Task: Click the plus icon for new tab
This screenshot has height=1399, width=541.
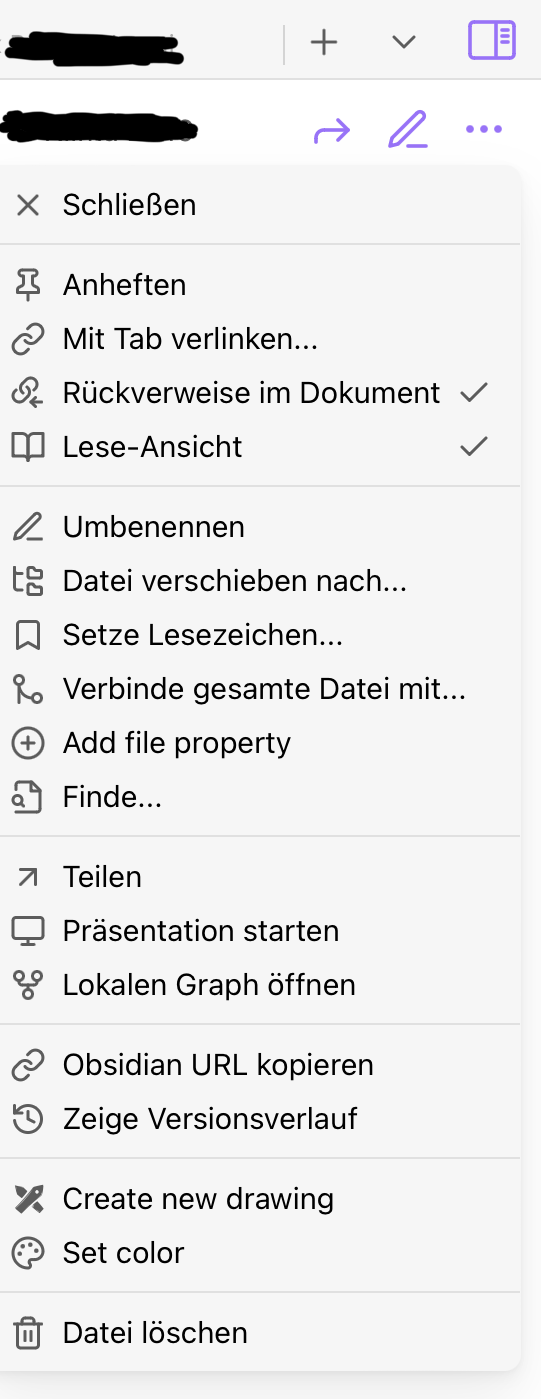Action: click(324, 42)
